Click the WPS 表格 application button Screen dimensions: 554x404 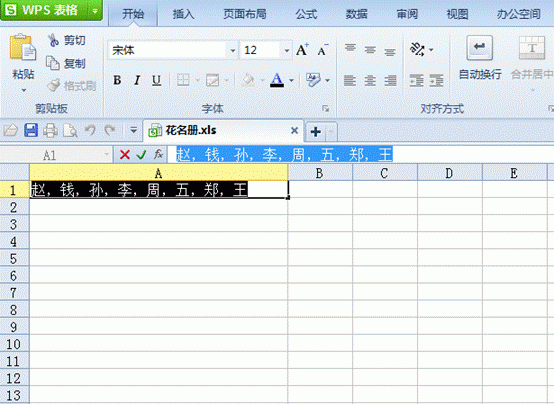pyautogui.click(x=51, y=10)
